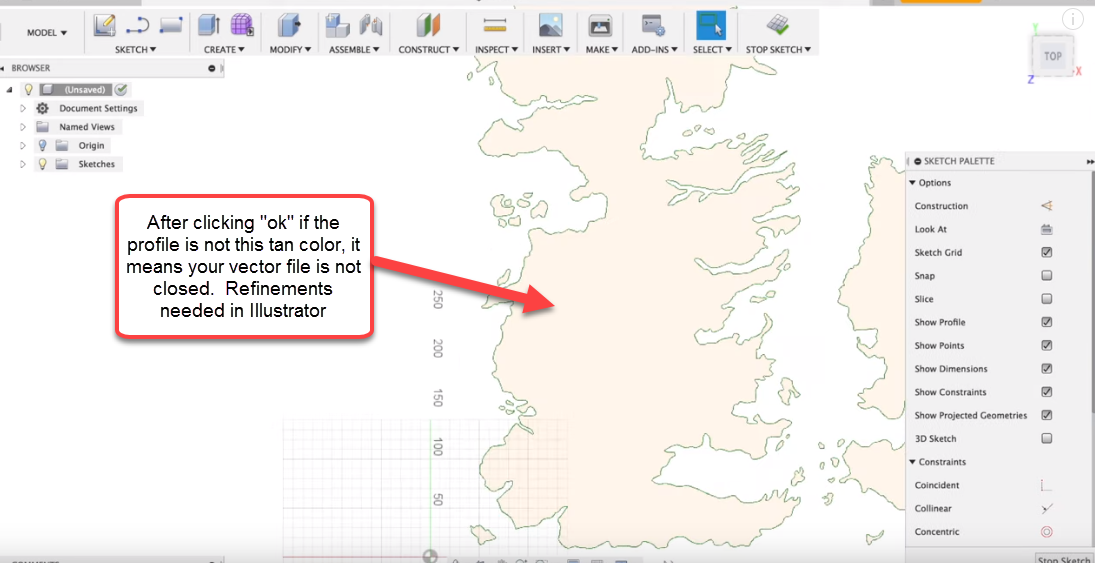
Task: Open the CREATE menu
Action: [224, 50]
